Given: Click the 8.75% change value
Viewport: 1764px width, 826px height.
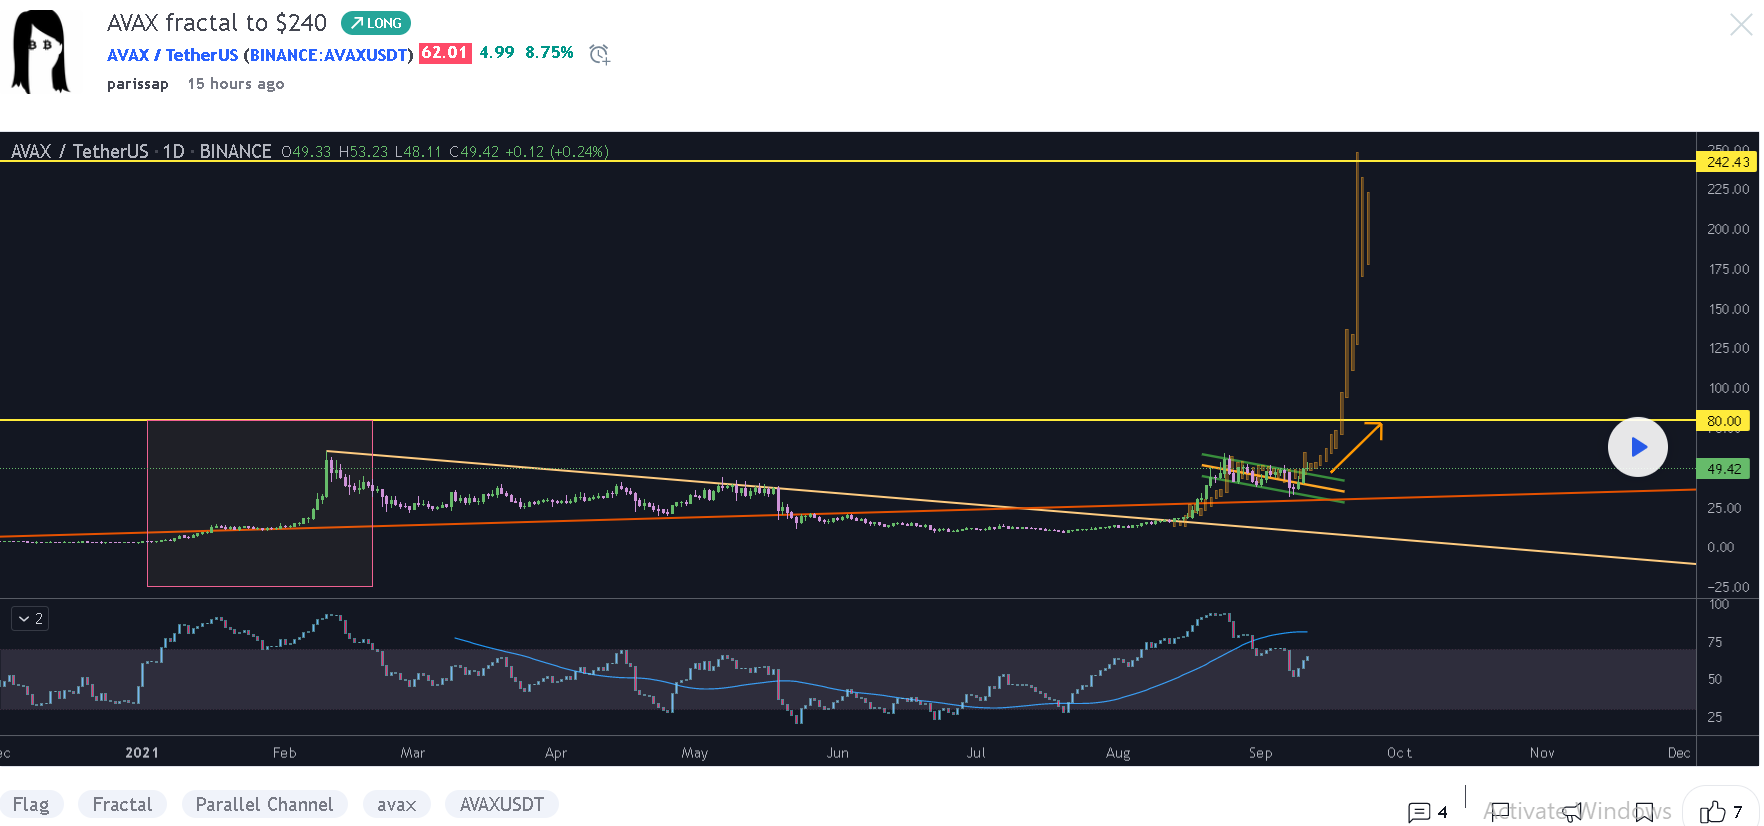Looking at the screenshot, I should [549, 52].
